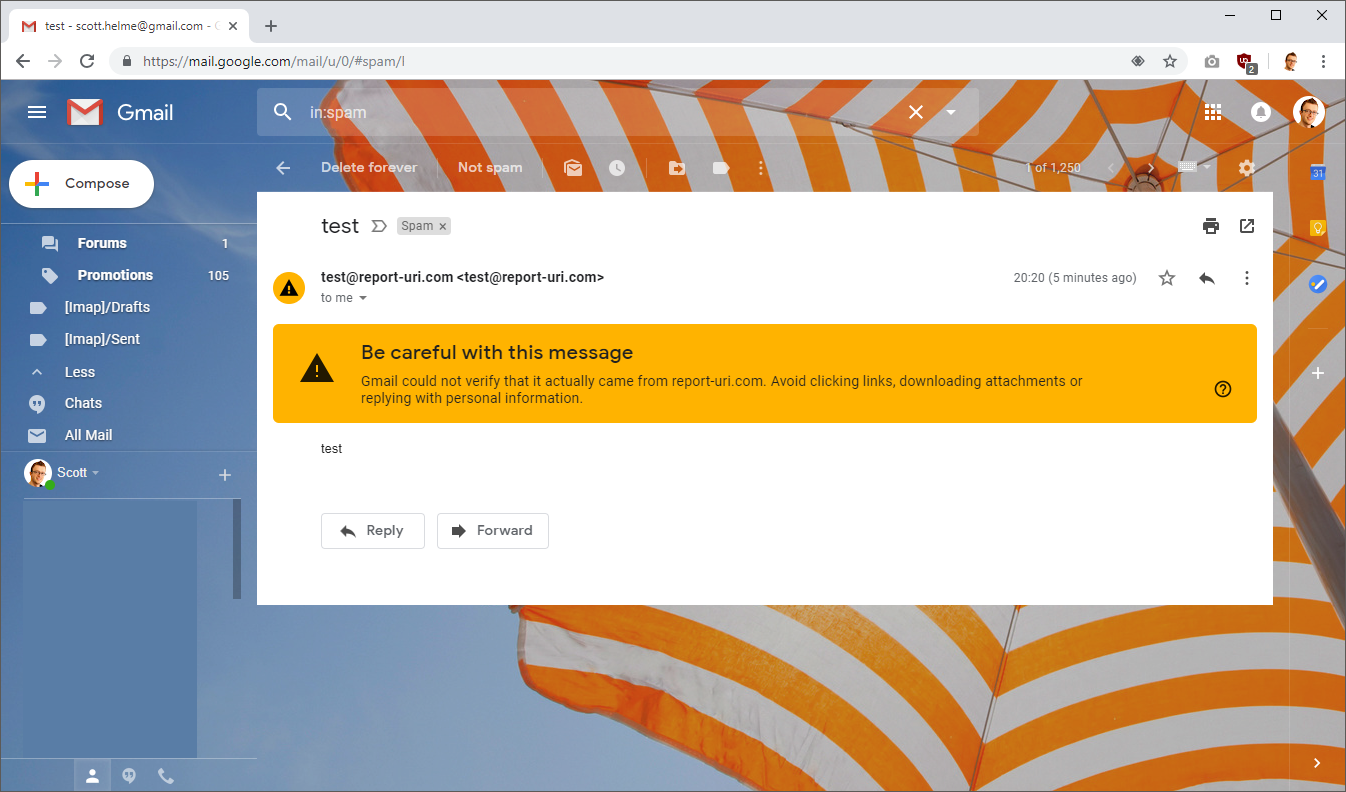Show search options dropdown arrow
The width and height of the screenshot is (1346, 792).
click(951, 112)
